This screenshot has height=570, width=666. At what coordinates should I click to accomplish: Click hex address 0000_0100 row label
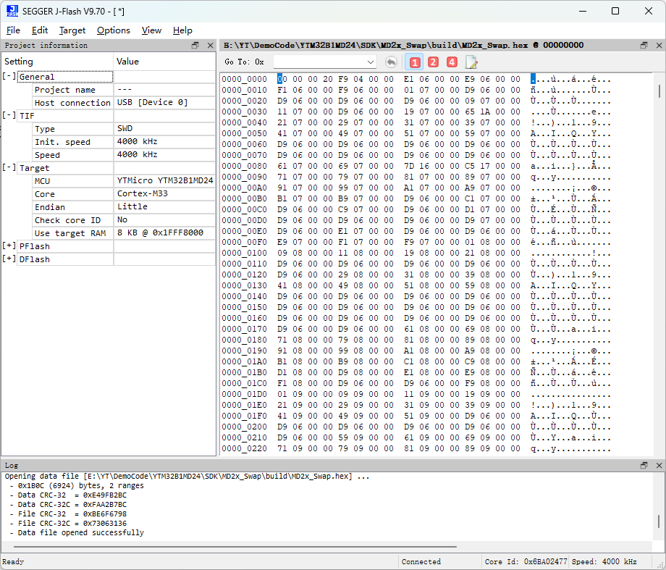[244, 253]
